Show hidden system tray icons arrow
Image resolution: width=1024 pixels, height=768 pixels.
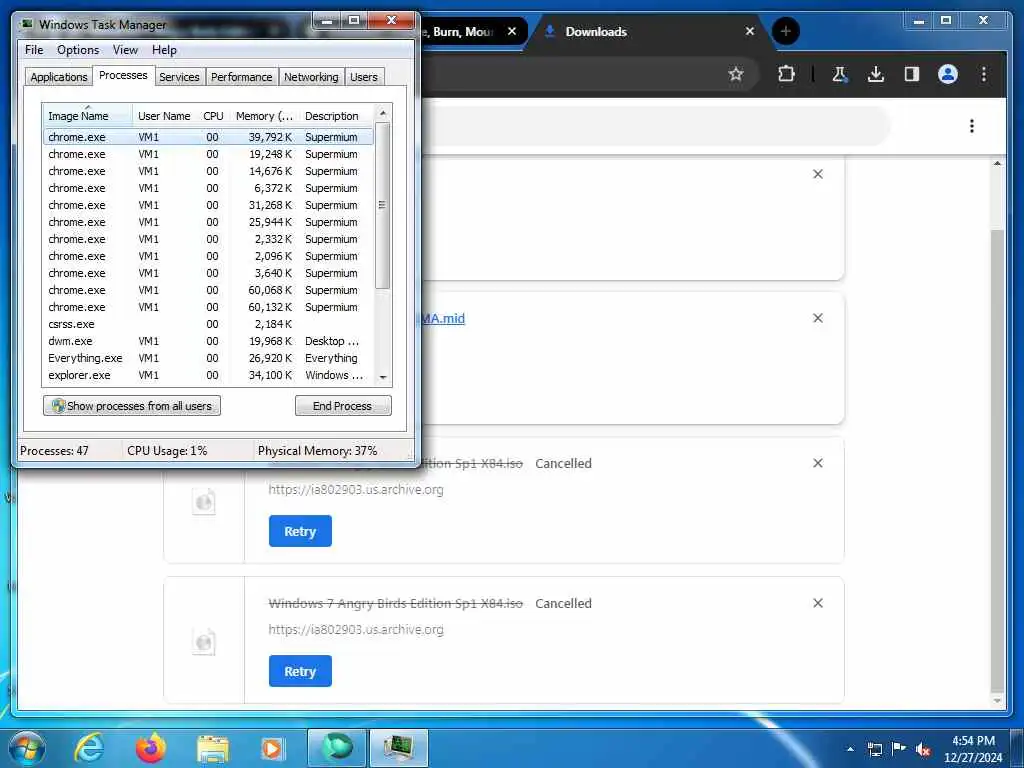click(850, 749)
